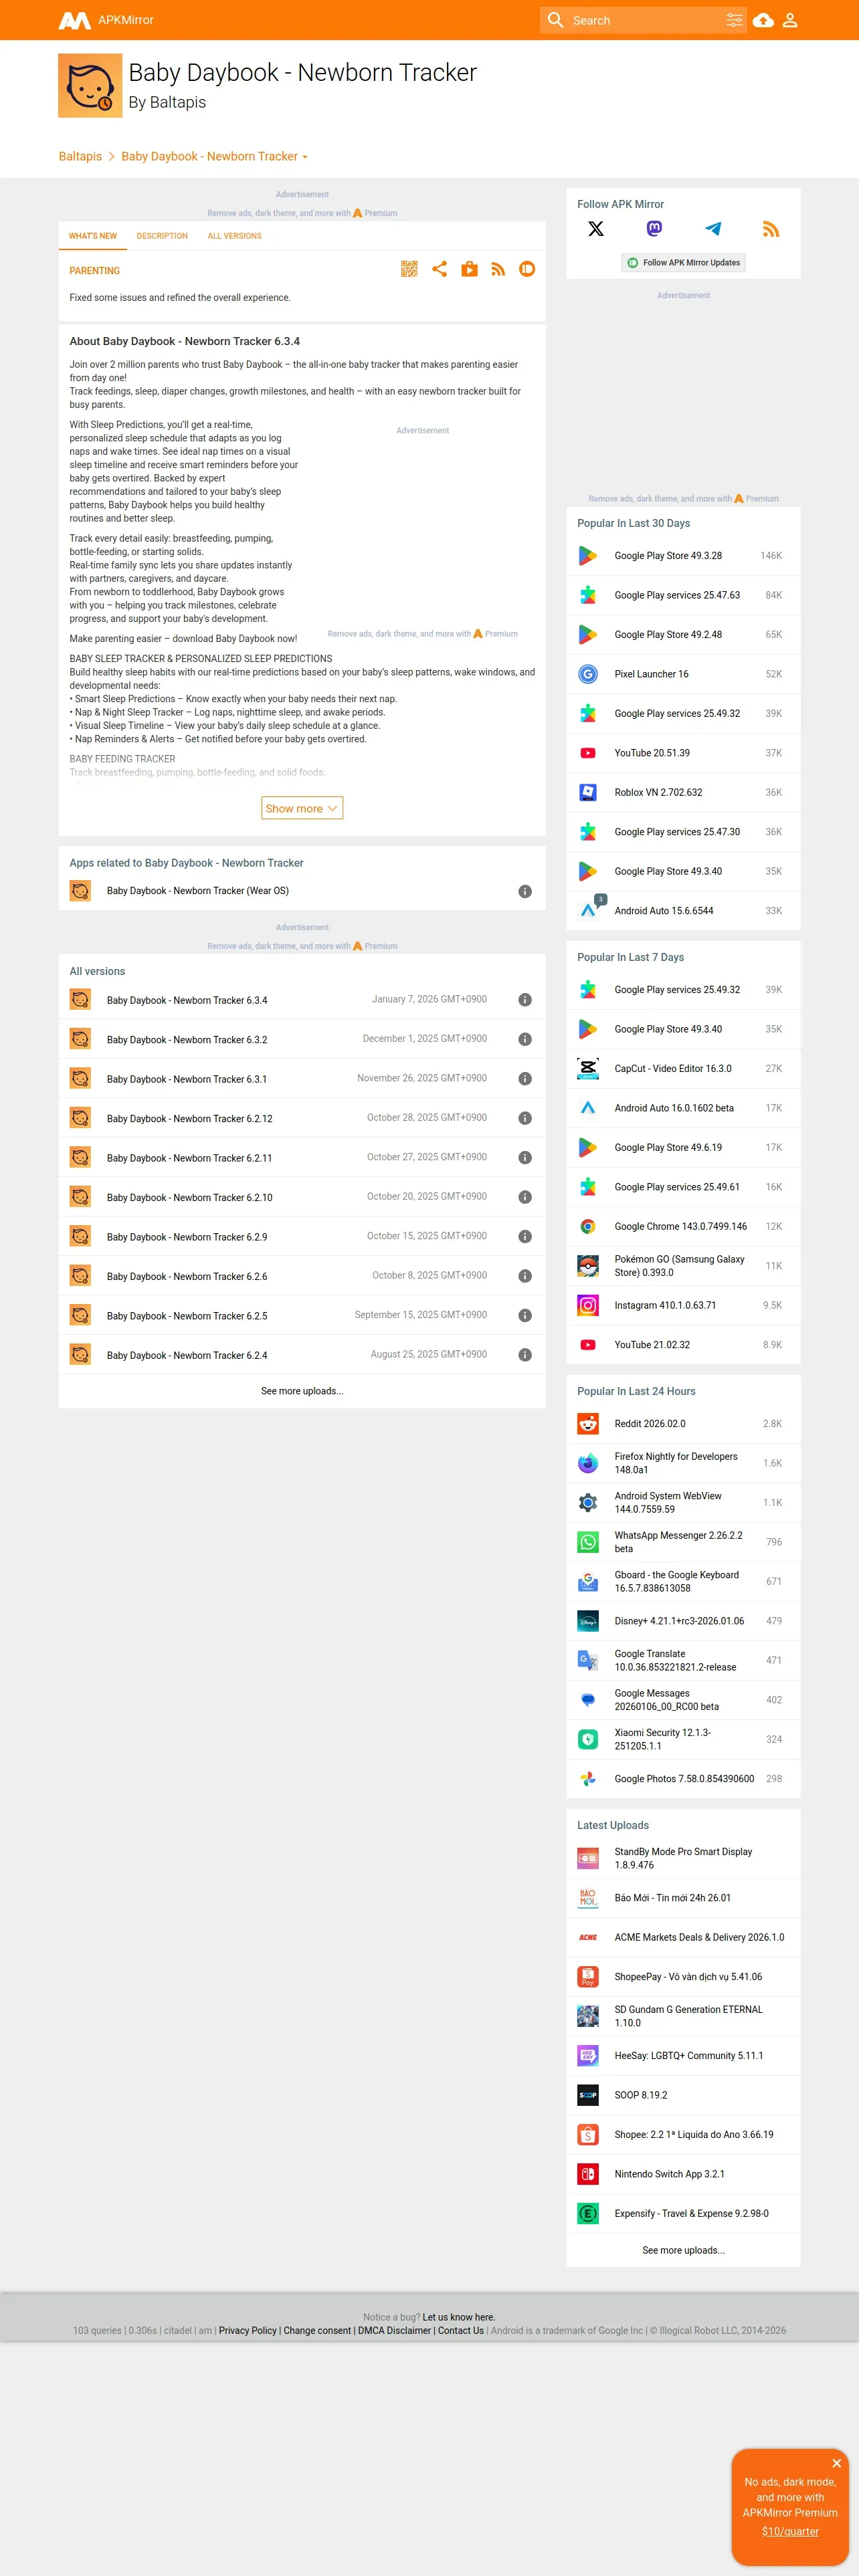Click the DMCA Disclaimer footer link
The width and height of the screenshot is (859, 2576).
pyautogui.click(x=395, y=2330)
